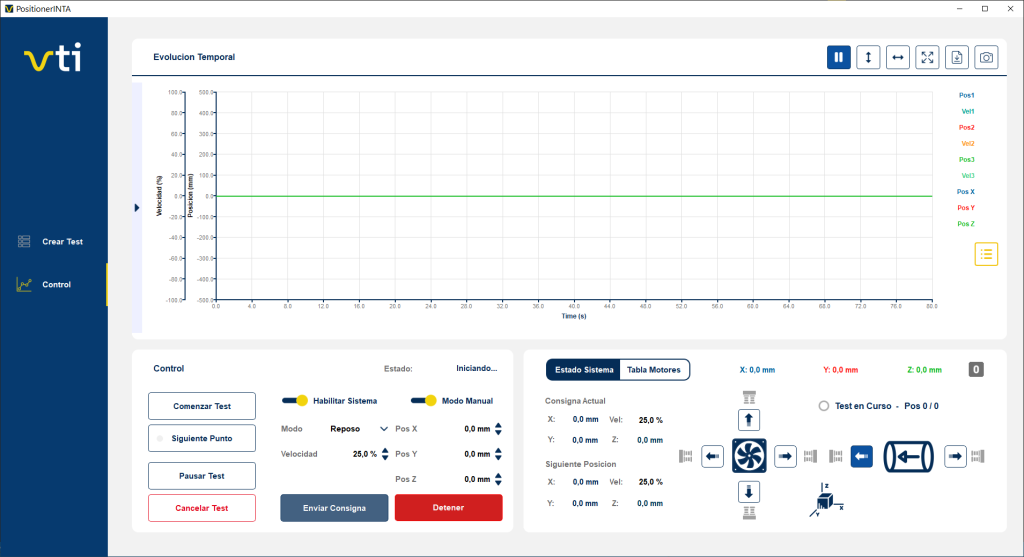Image resolution: width=1024 pixels, height=557 pixels.
Task: Select the Test en Curso radio button
Action: (x=824, y=406)
